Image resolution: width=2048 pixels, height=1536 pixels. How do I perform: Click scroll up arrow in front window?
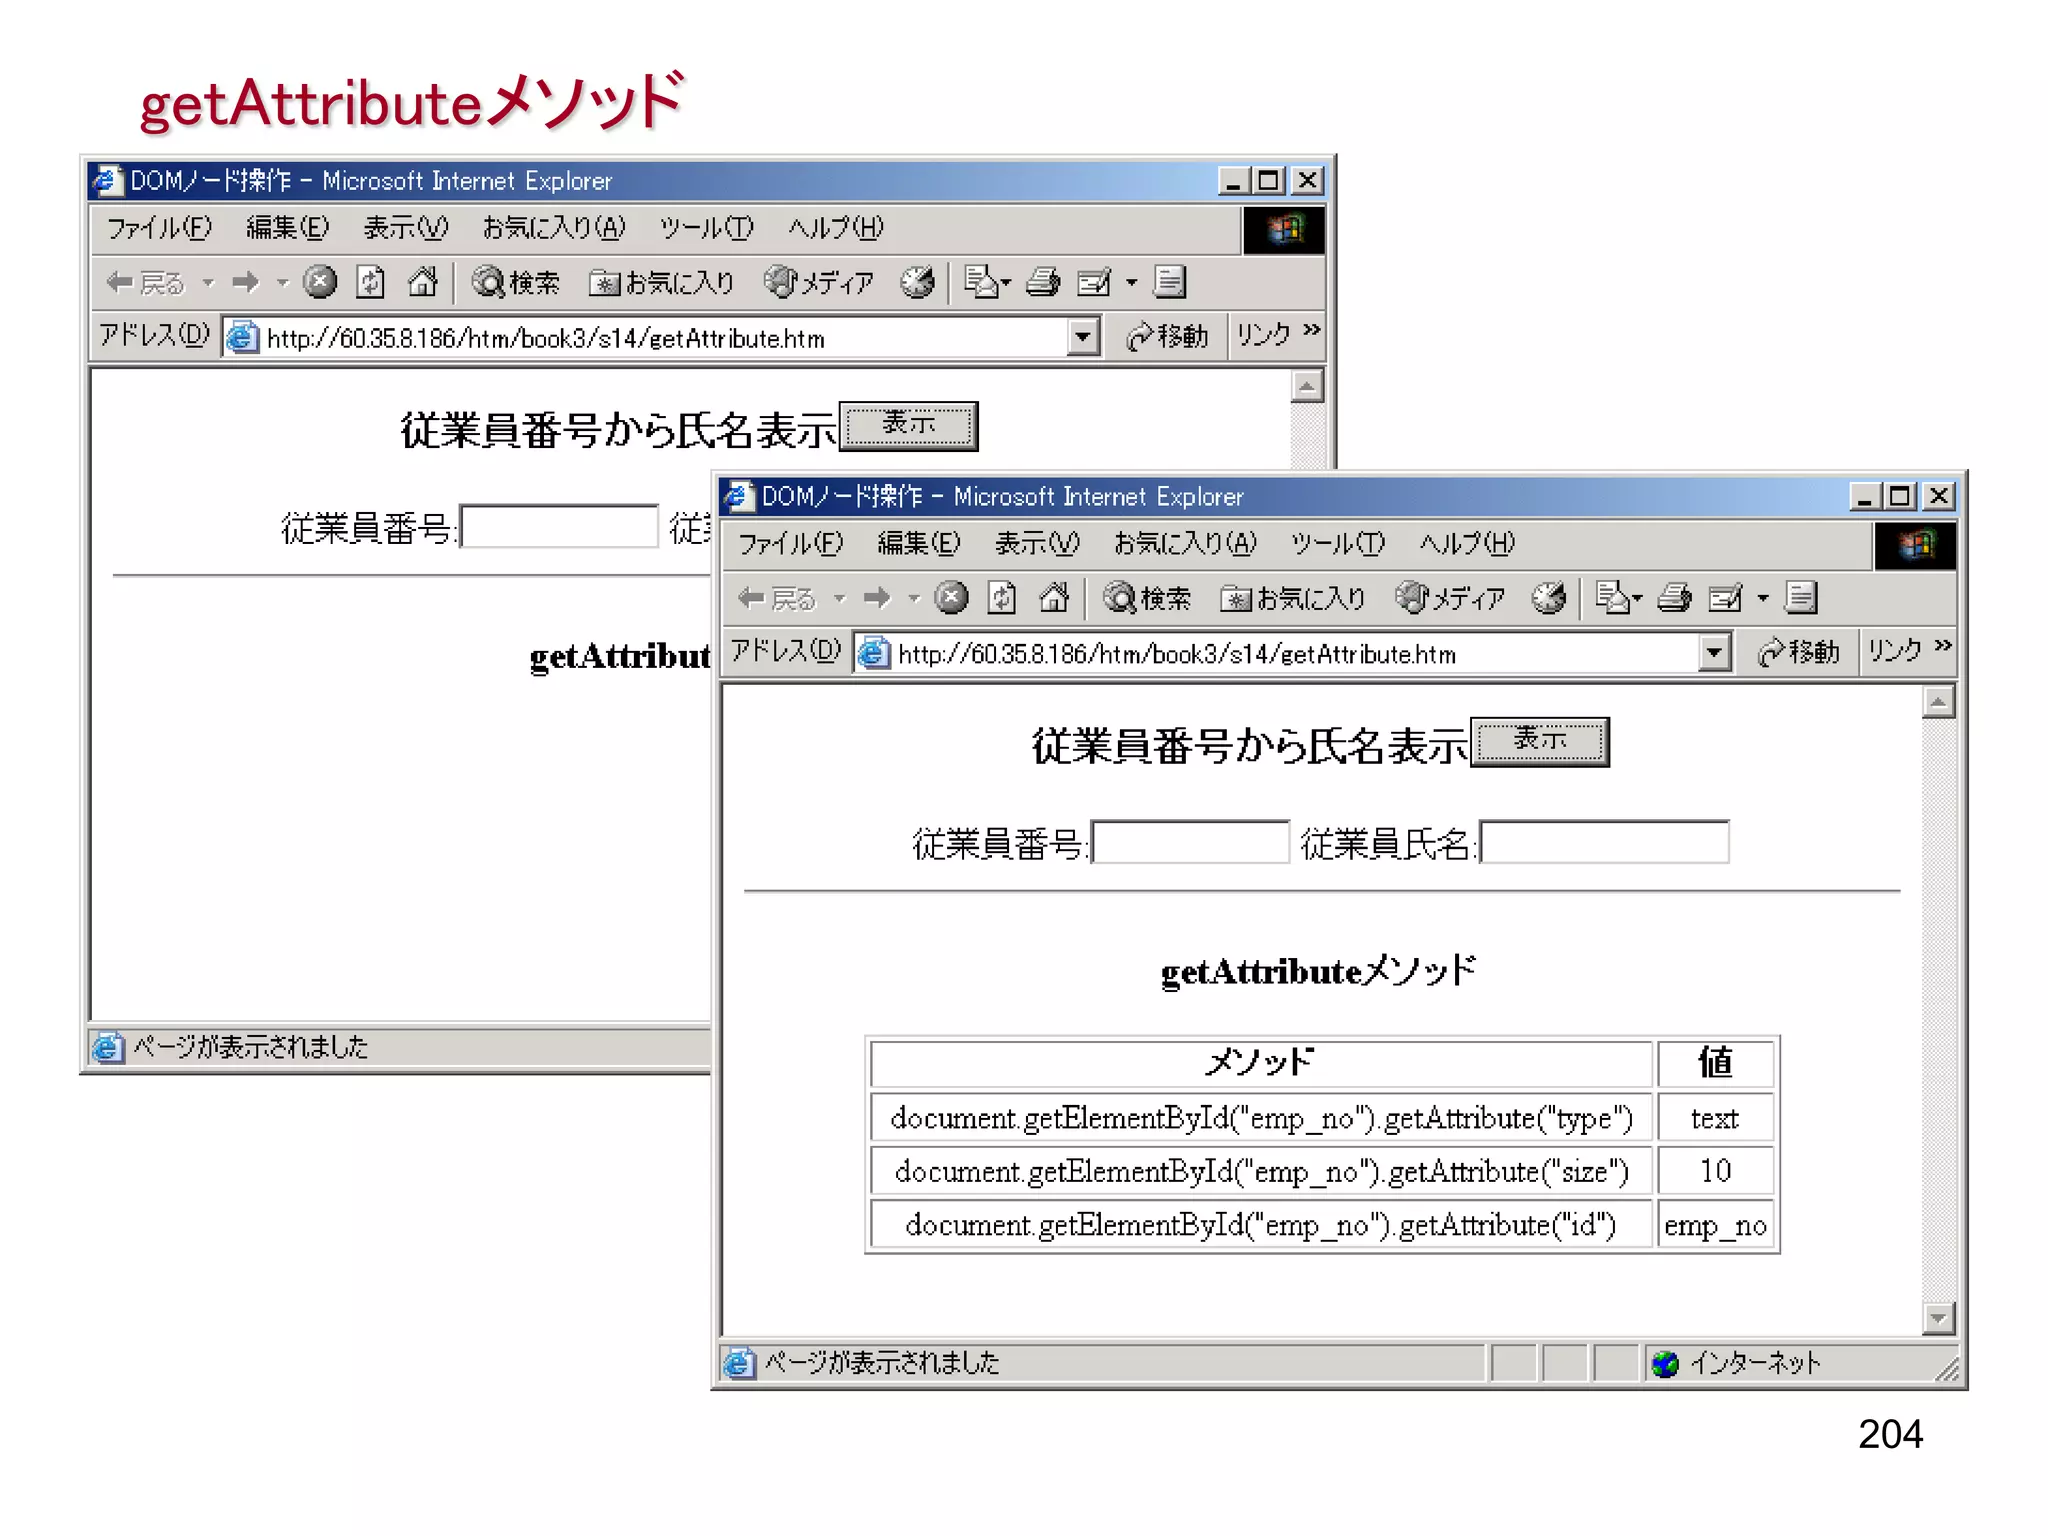[x=1938, y=703]
